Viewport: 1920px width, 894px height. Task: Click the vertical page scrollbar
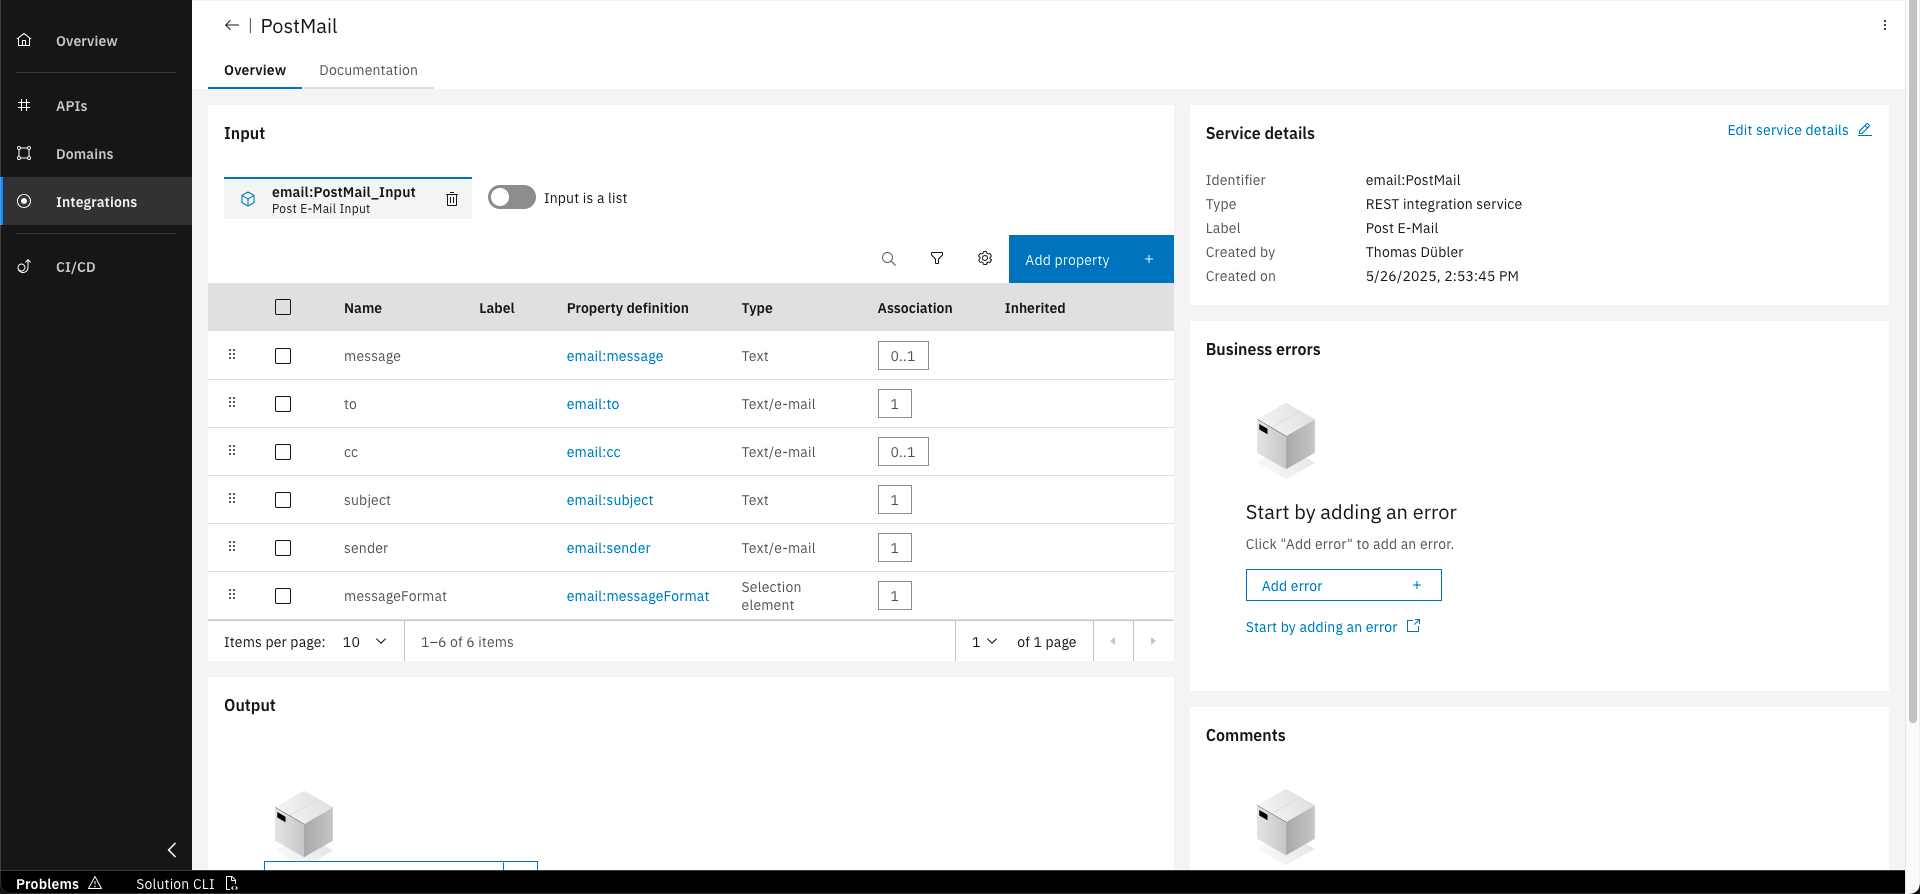point(1913,362)
